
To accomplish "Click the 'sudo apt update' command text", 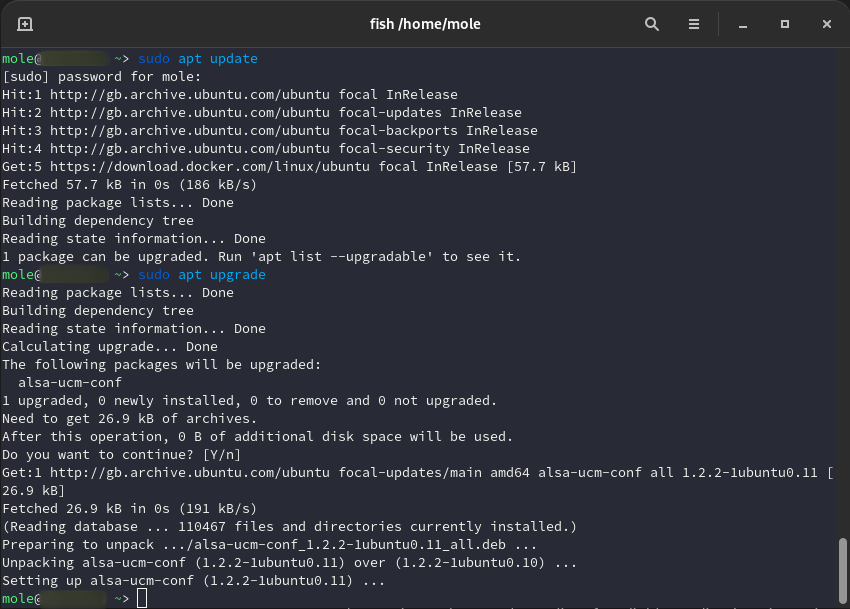I will 198,59.
